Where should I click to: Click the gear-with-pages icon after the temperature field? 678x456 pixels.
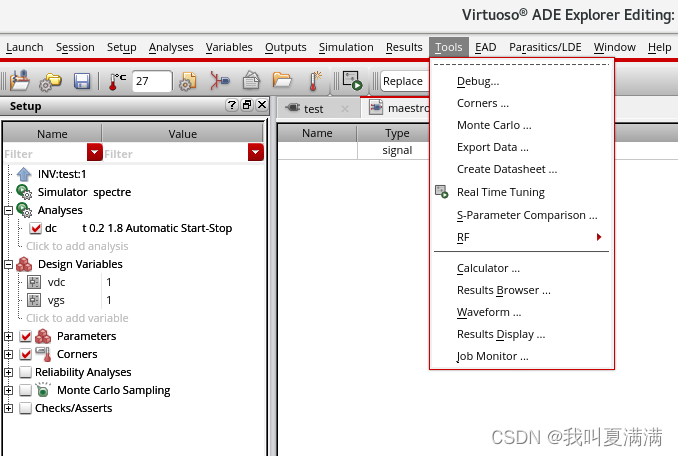tap(188, 81)
